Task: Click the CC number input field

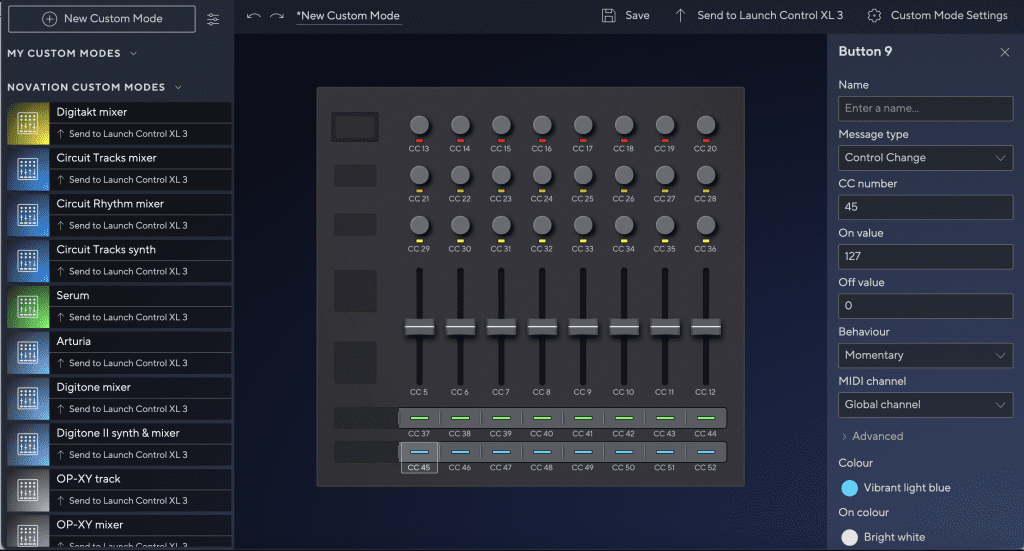Action: pyautogui.click(x=925, y=207)
